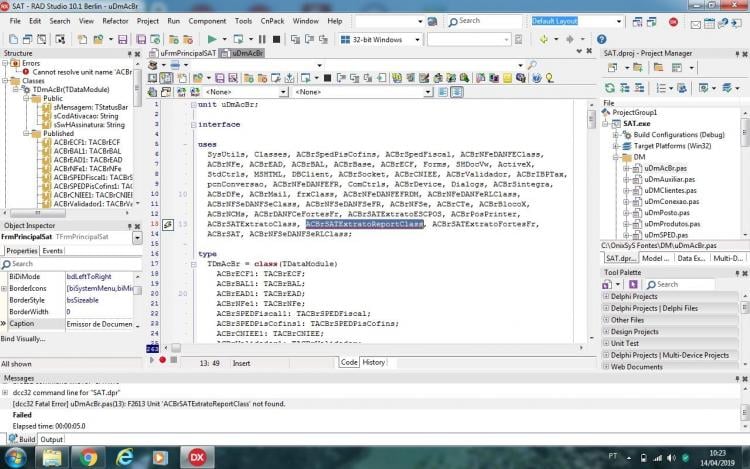This screenshot has height=469, width=750.
Task: Click the Save desktop layout icon
Action: [638, 22]
